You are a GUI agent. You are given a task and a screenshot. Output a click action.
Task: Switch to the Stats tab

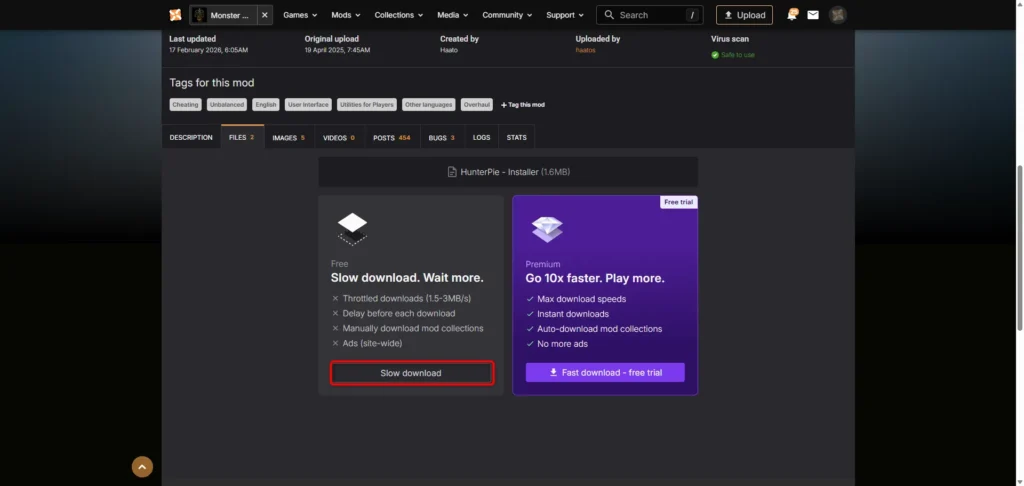[x=517, y=138]
